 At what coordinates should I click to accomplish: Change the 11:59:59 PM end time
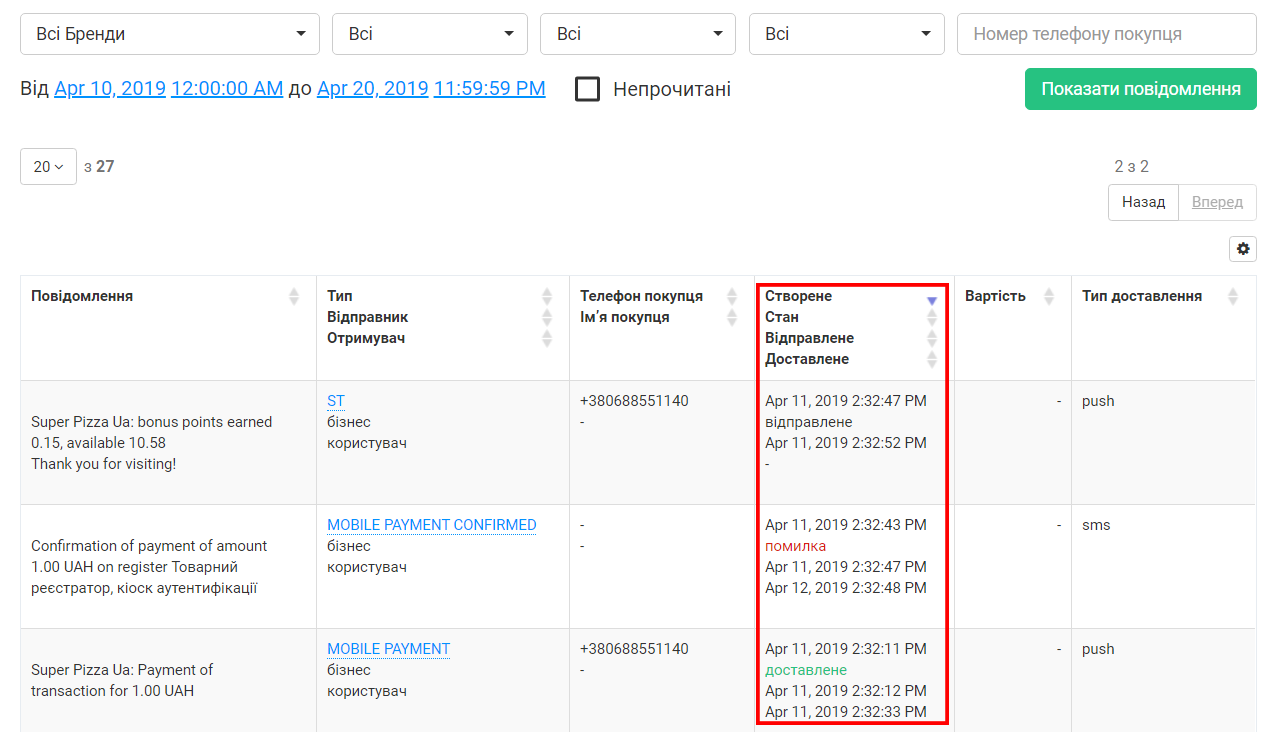[489, 89]
